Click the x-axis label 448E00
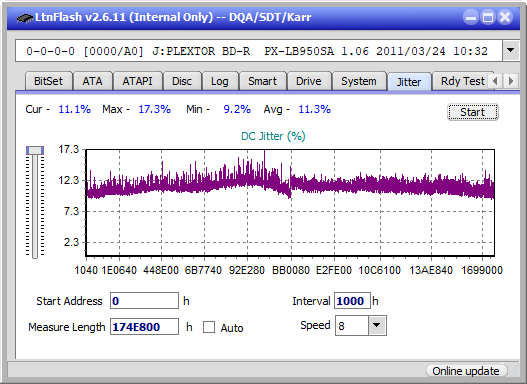 tap(161, 270)
